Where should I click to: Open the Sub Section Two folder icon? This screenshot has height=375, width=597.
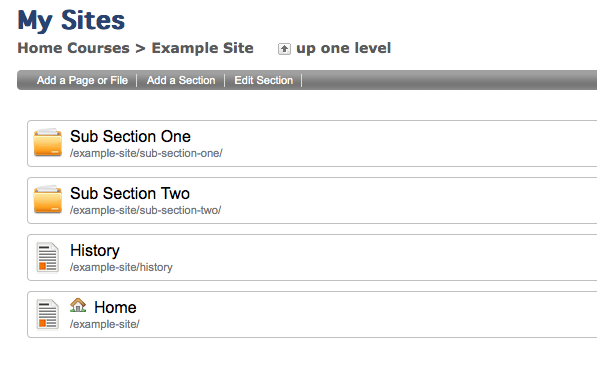pyautogui.click(x=48, y=199)
